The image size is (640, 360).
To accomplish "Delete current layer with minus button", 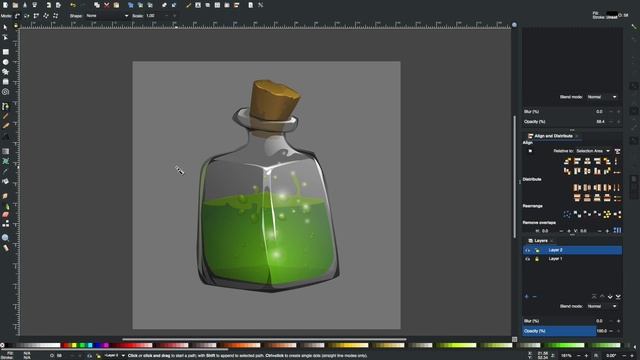I will click(x=535, y=297).
